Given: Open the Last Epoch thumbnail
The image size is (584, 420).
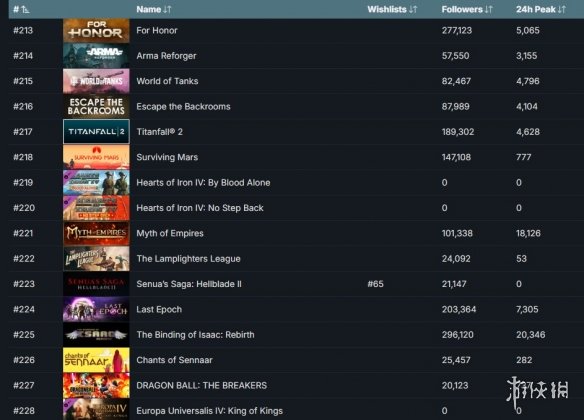Looking at the screenshot, I should [96, 309].
